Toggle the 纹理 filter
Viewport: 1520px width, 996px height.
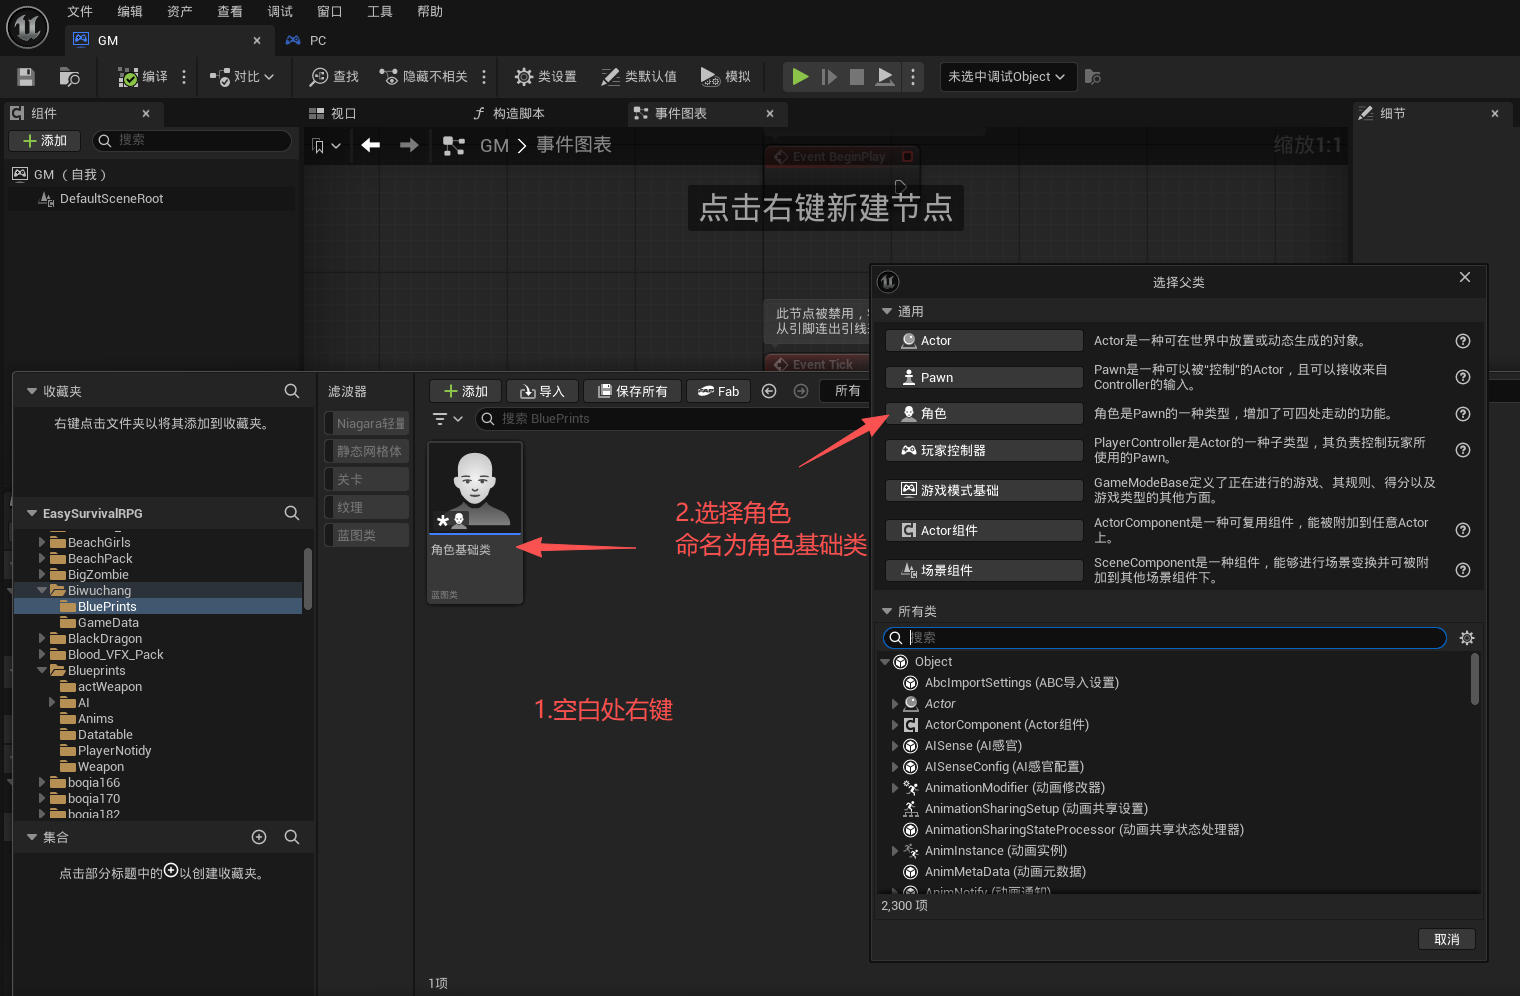pos(367,508)
